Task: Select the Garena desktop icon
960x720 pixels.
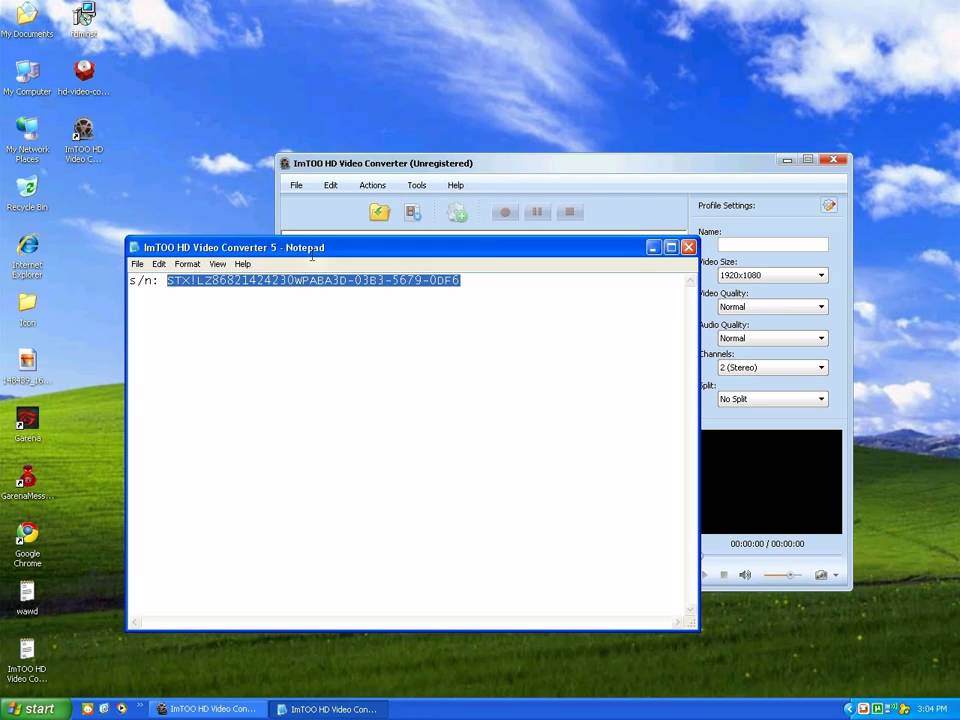Action: (x=27, y=424)
